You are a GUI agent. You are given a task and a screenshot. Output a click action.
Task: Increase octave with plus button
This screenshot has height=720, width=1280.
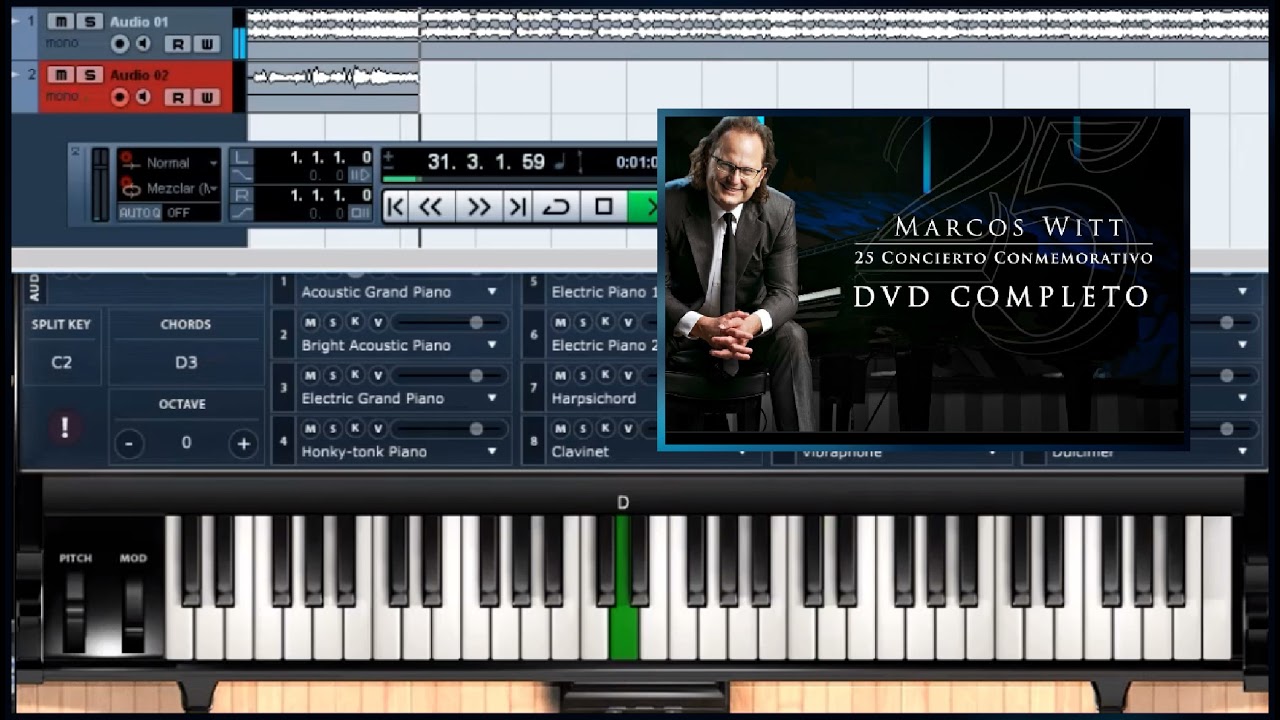tap(243, 443)
